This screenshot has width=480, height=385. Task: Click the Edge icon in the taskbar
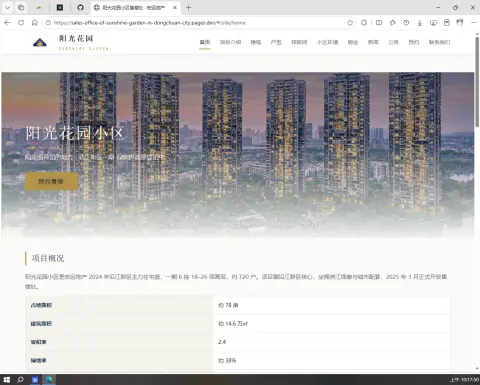tap(49, 379)
